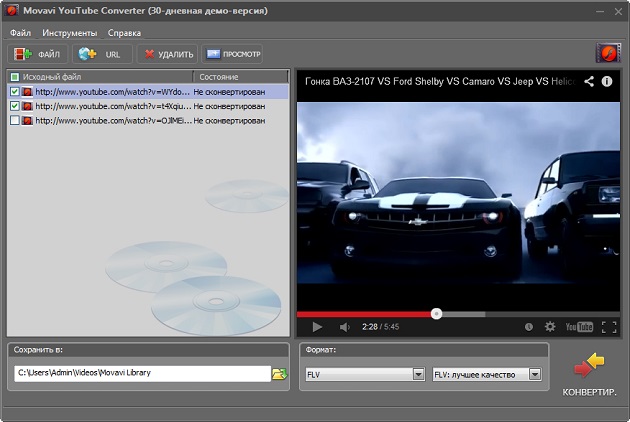The height and width of the screenshot is (422, 630).
Task: Open the Инструменты menu
Action: pos(70,33)
